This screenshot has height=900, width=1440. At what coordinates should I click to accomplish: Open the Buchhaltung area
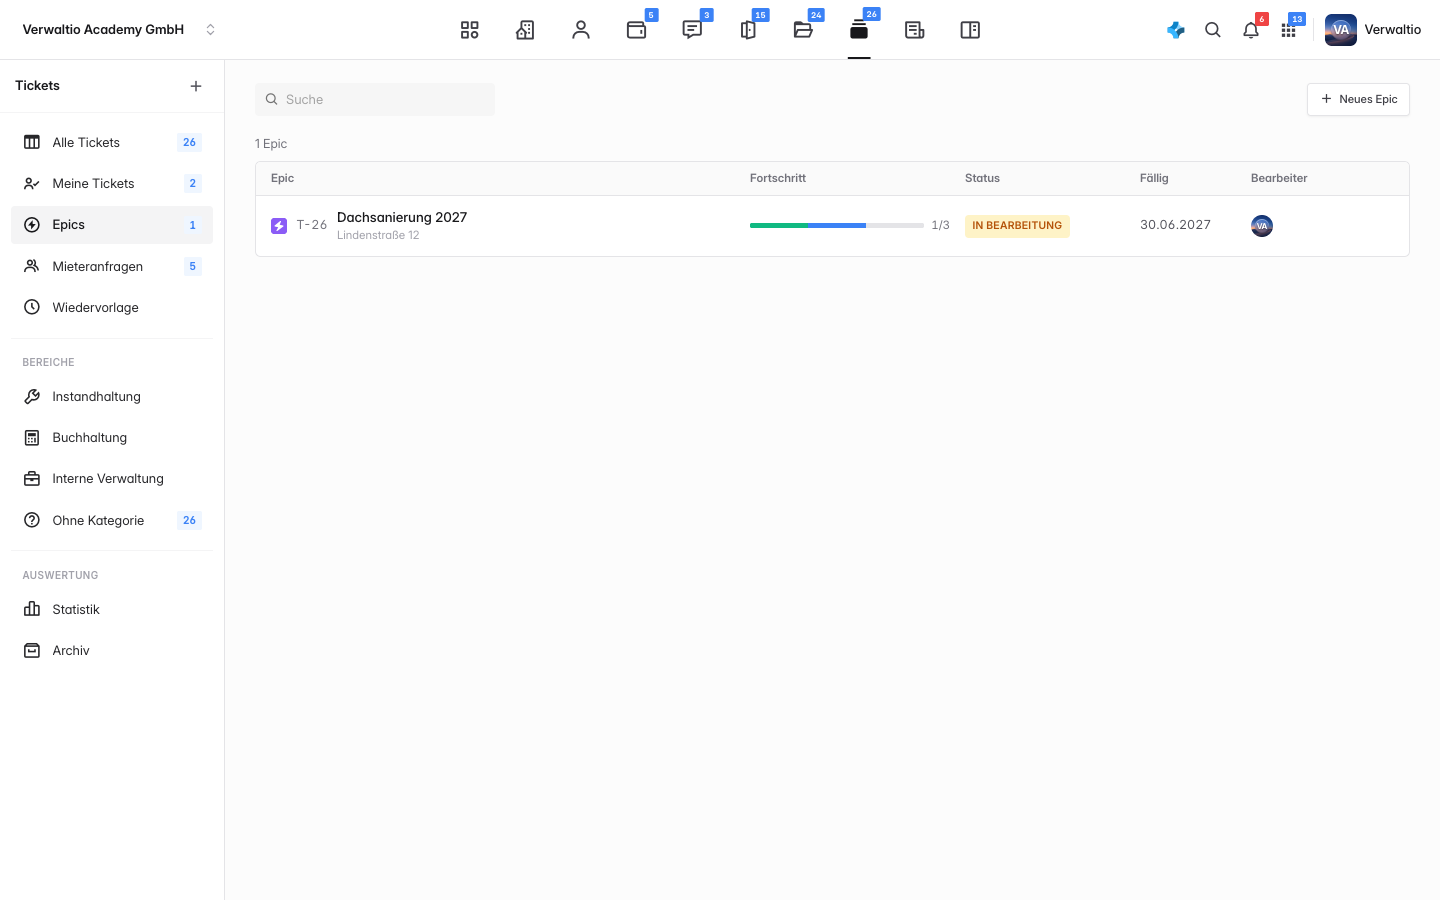pos(112,437)
